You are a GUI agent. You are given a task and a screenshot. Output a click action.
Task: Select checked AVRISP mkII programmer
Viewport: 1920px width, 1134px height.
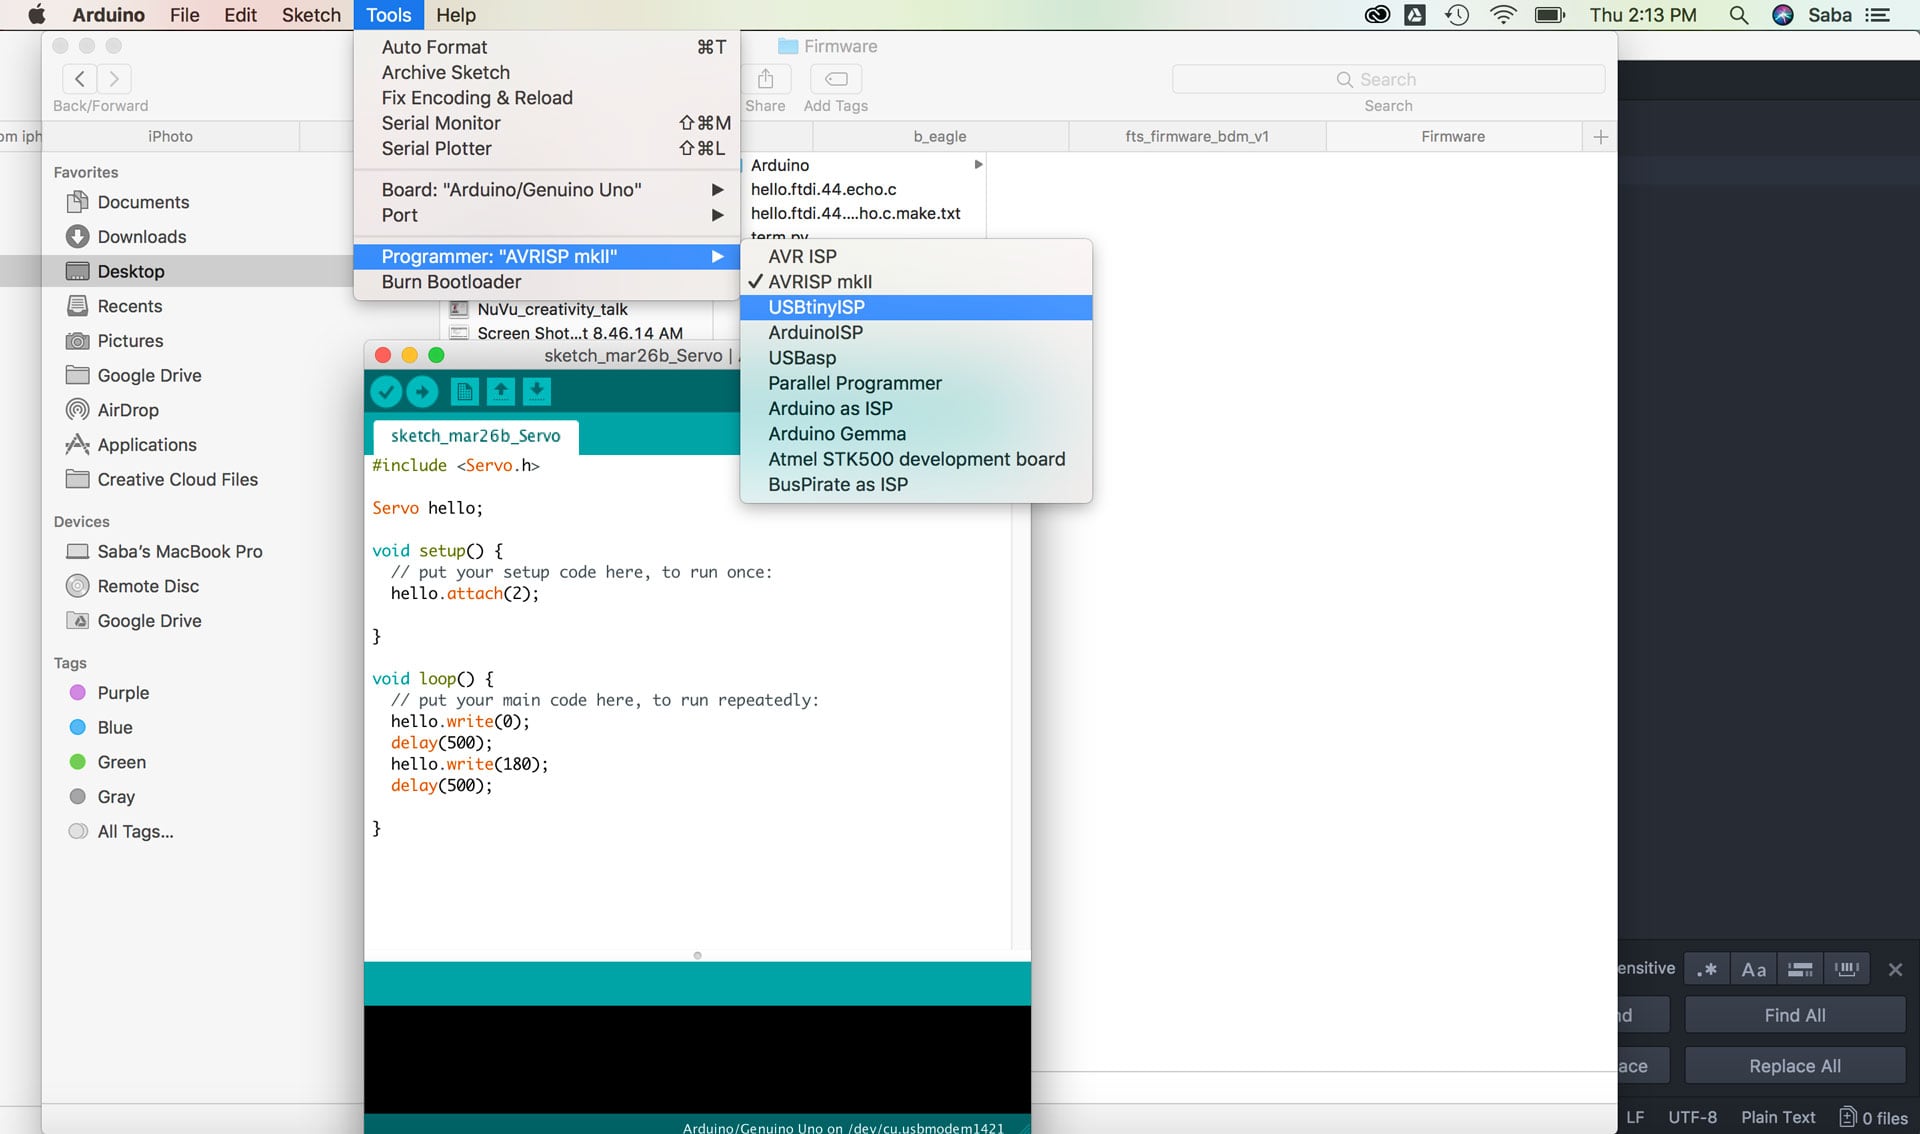pos(916,282)
